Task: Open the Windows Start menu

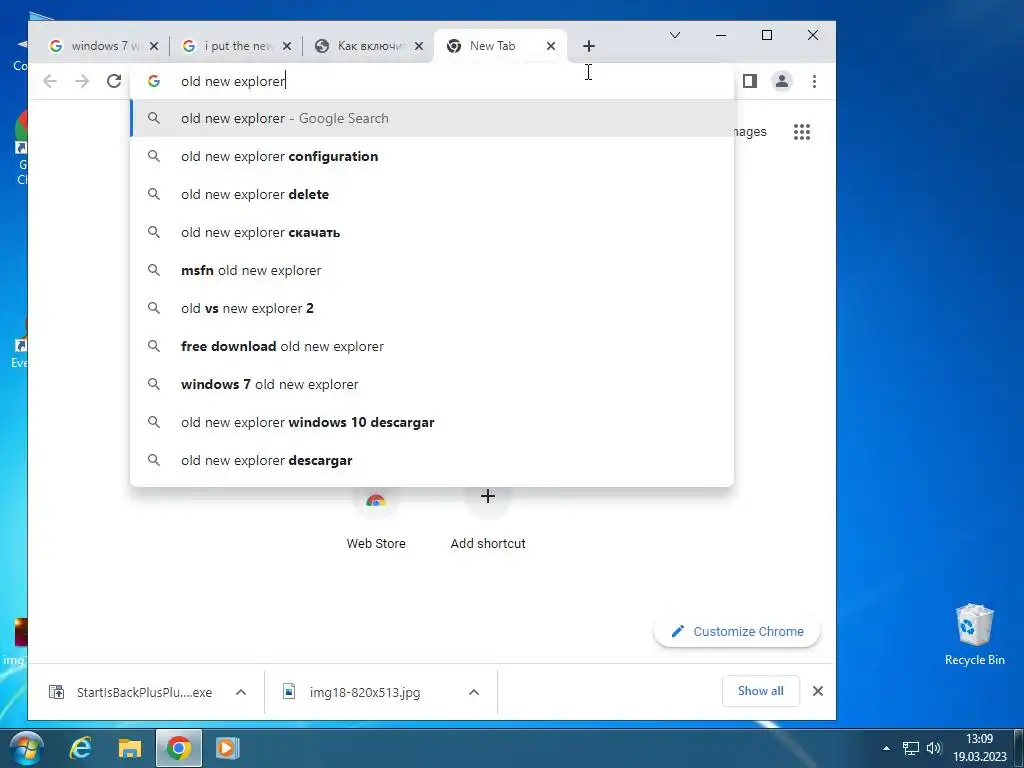Action: pos(27,748)
